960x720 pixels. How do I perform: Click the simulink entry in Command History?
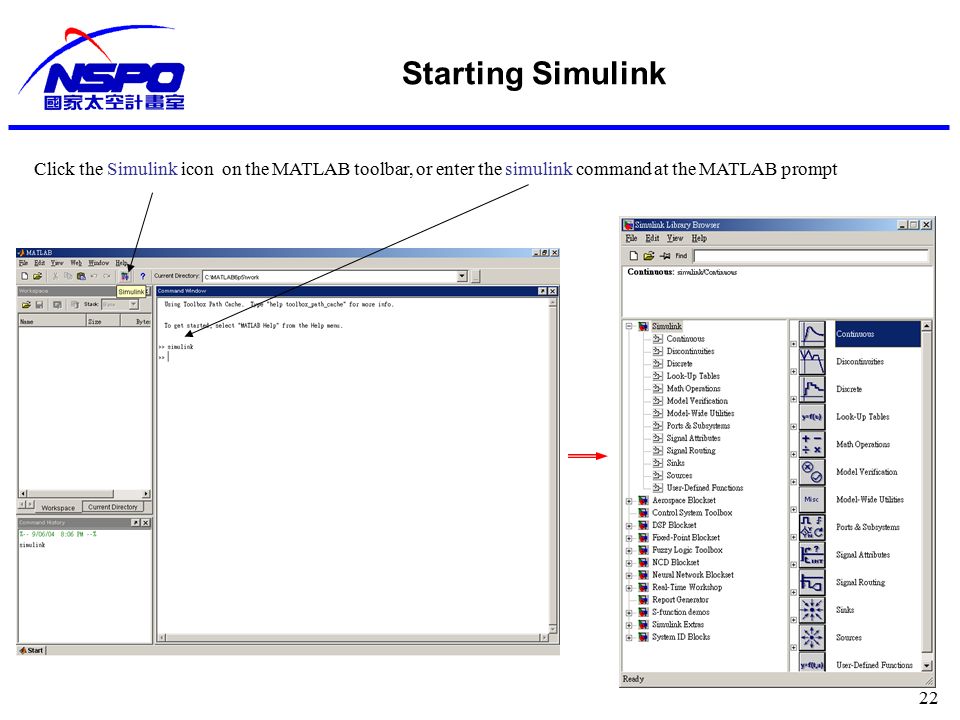[32, 545]
